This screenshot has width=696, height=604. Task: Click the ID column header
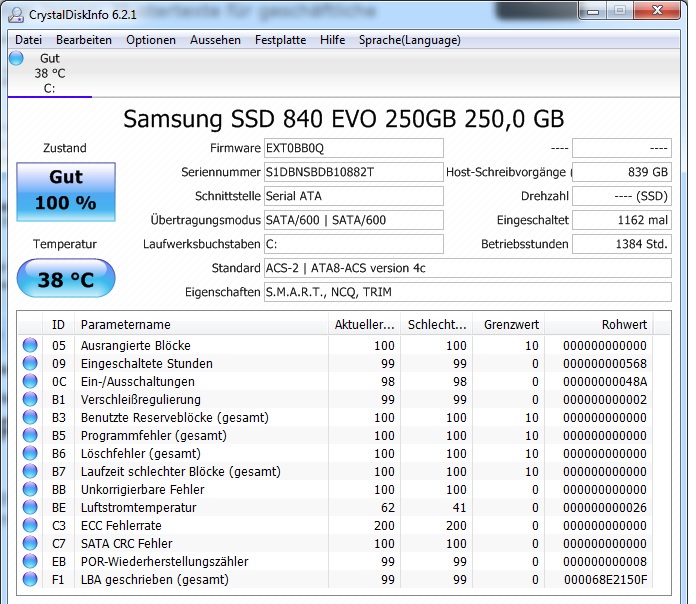tap(58, 324)
